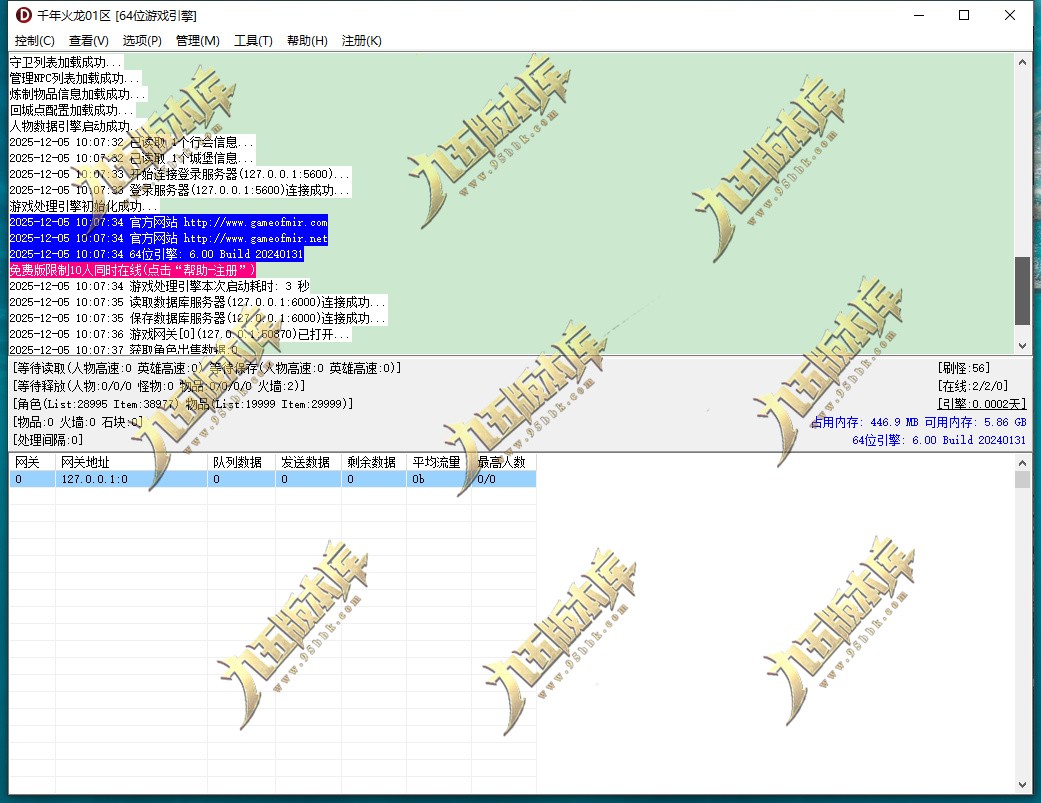The image size is (1041, 803).
Task: Click the log panel scroll-down arrow
Action: coord(1022,346)
